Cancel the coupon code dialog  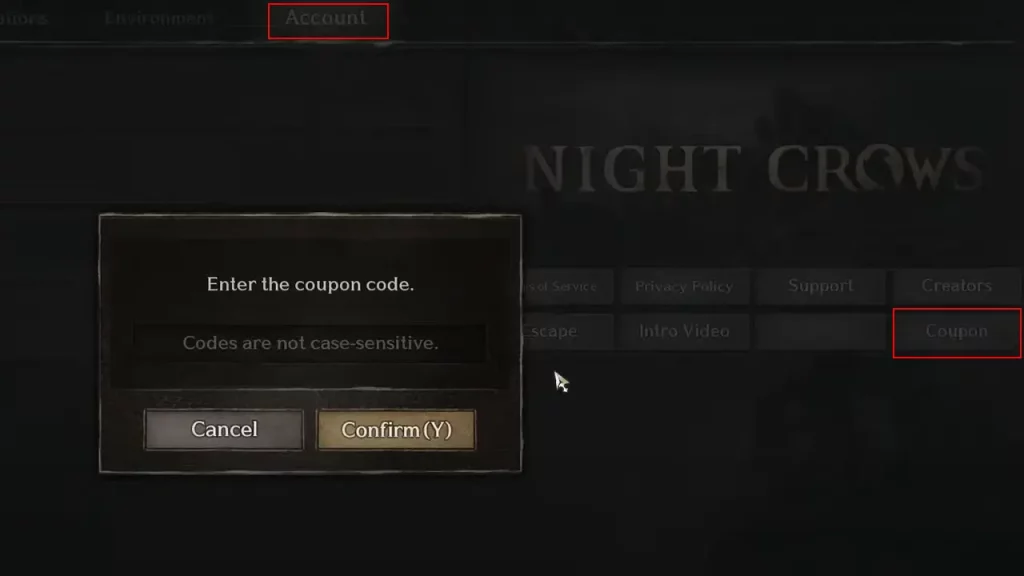pos(224,430)
